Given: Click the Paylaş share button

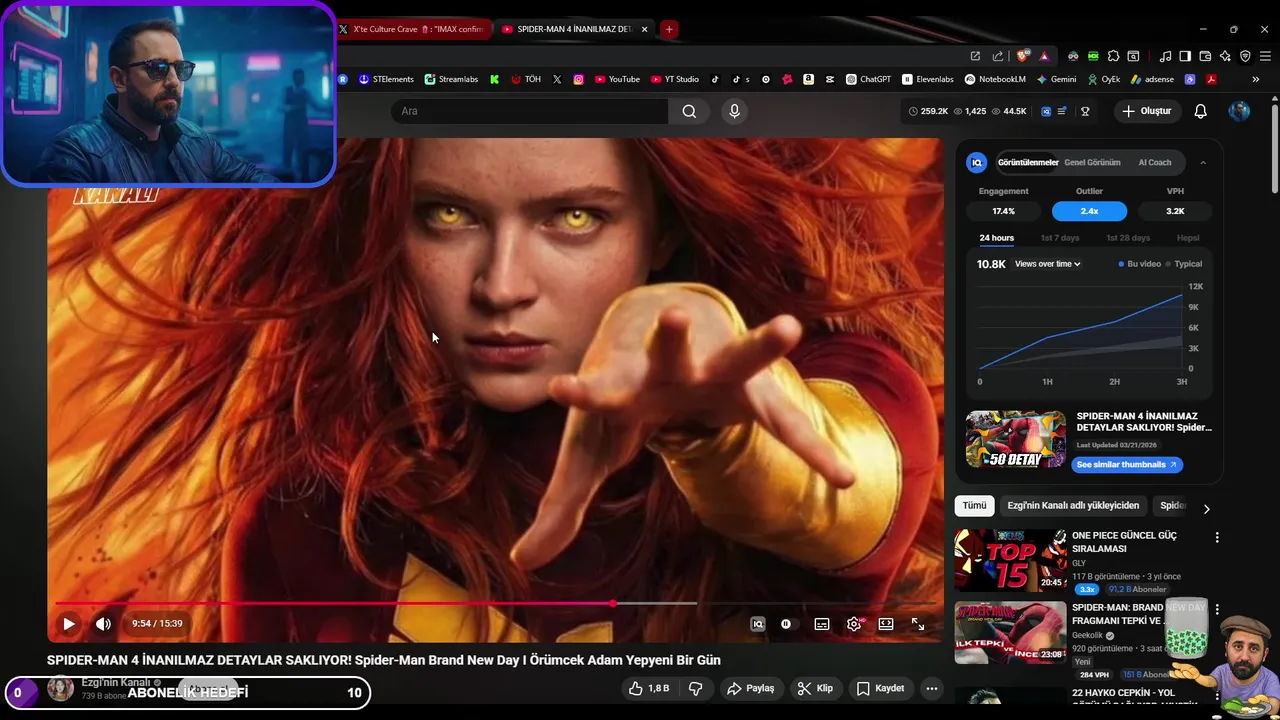Looking at the screenshot, I should coord(751,688).
